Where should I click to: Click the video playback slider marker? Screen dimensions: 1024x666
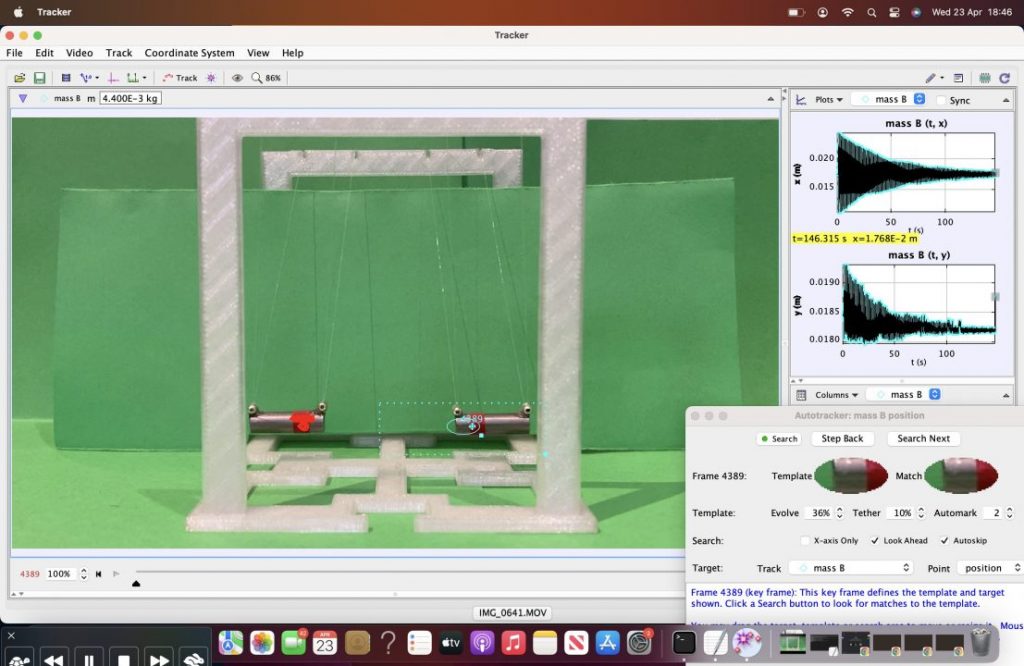click(x=136, y=583)
